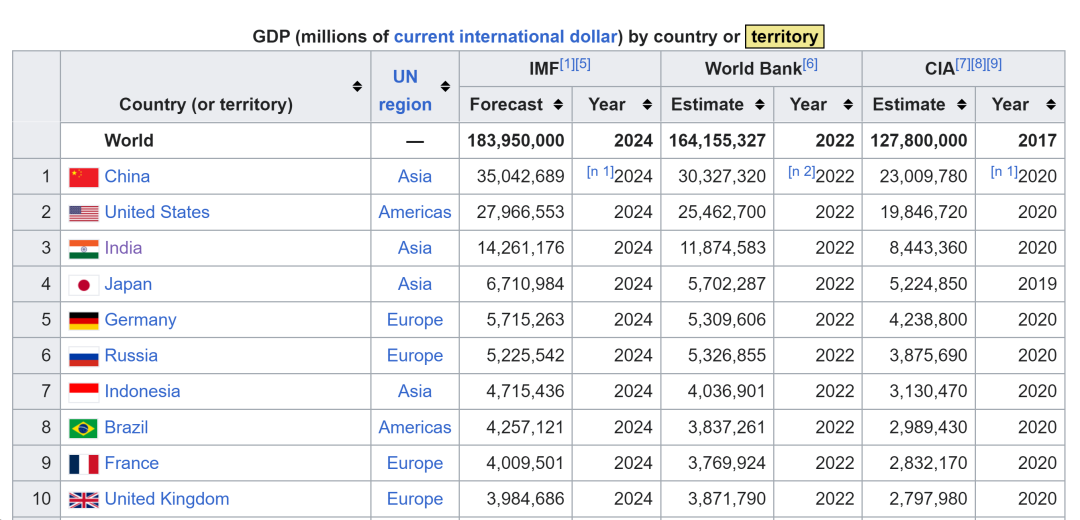Follow the Asia link in Indonesia row
Image resolution: width=1080 pixels, height=520 pixels.
click(x=415, y=391)
